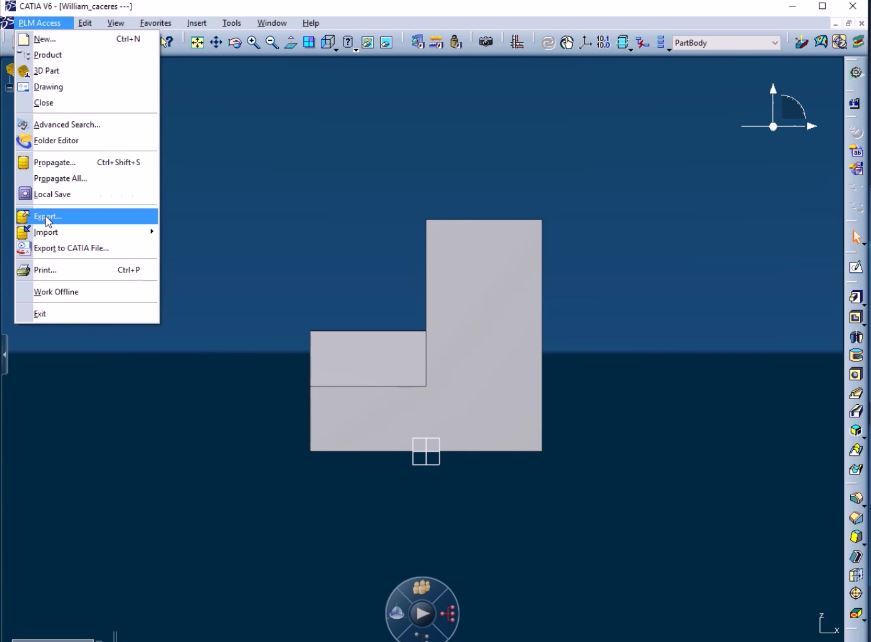Open the Insert menu
This screenshot has width=871, height=642.
[x=196, y=23]
